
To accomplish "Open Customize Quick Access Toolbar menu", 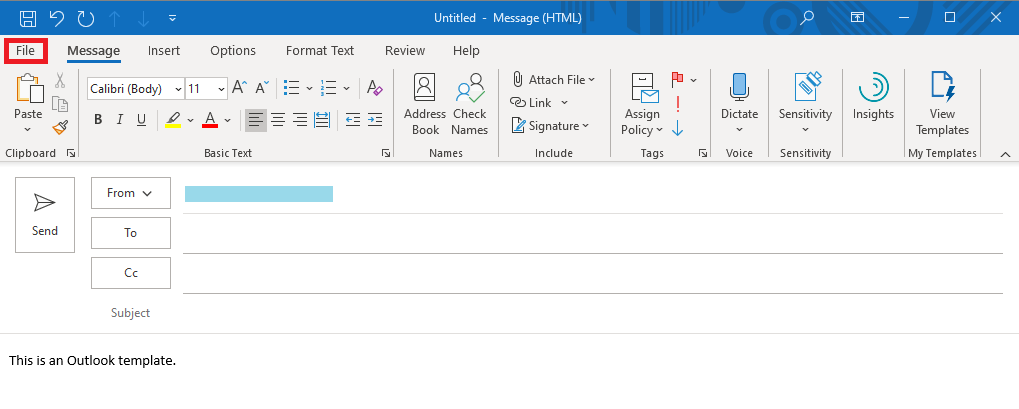I will pos(172,18).
